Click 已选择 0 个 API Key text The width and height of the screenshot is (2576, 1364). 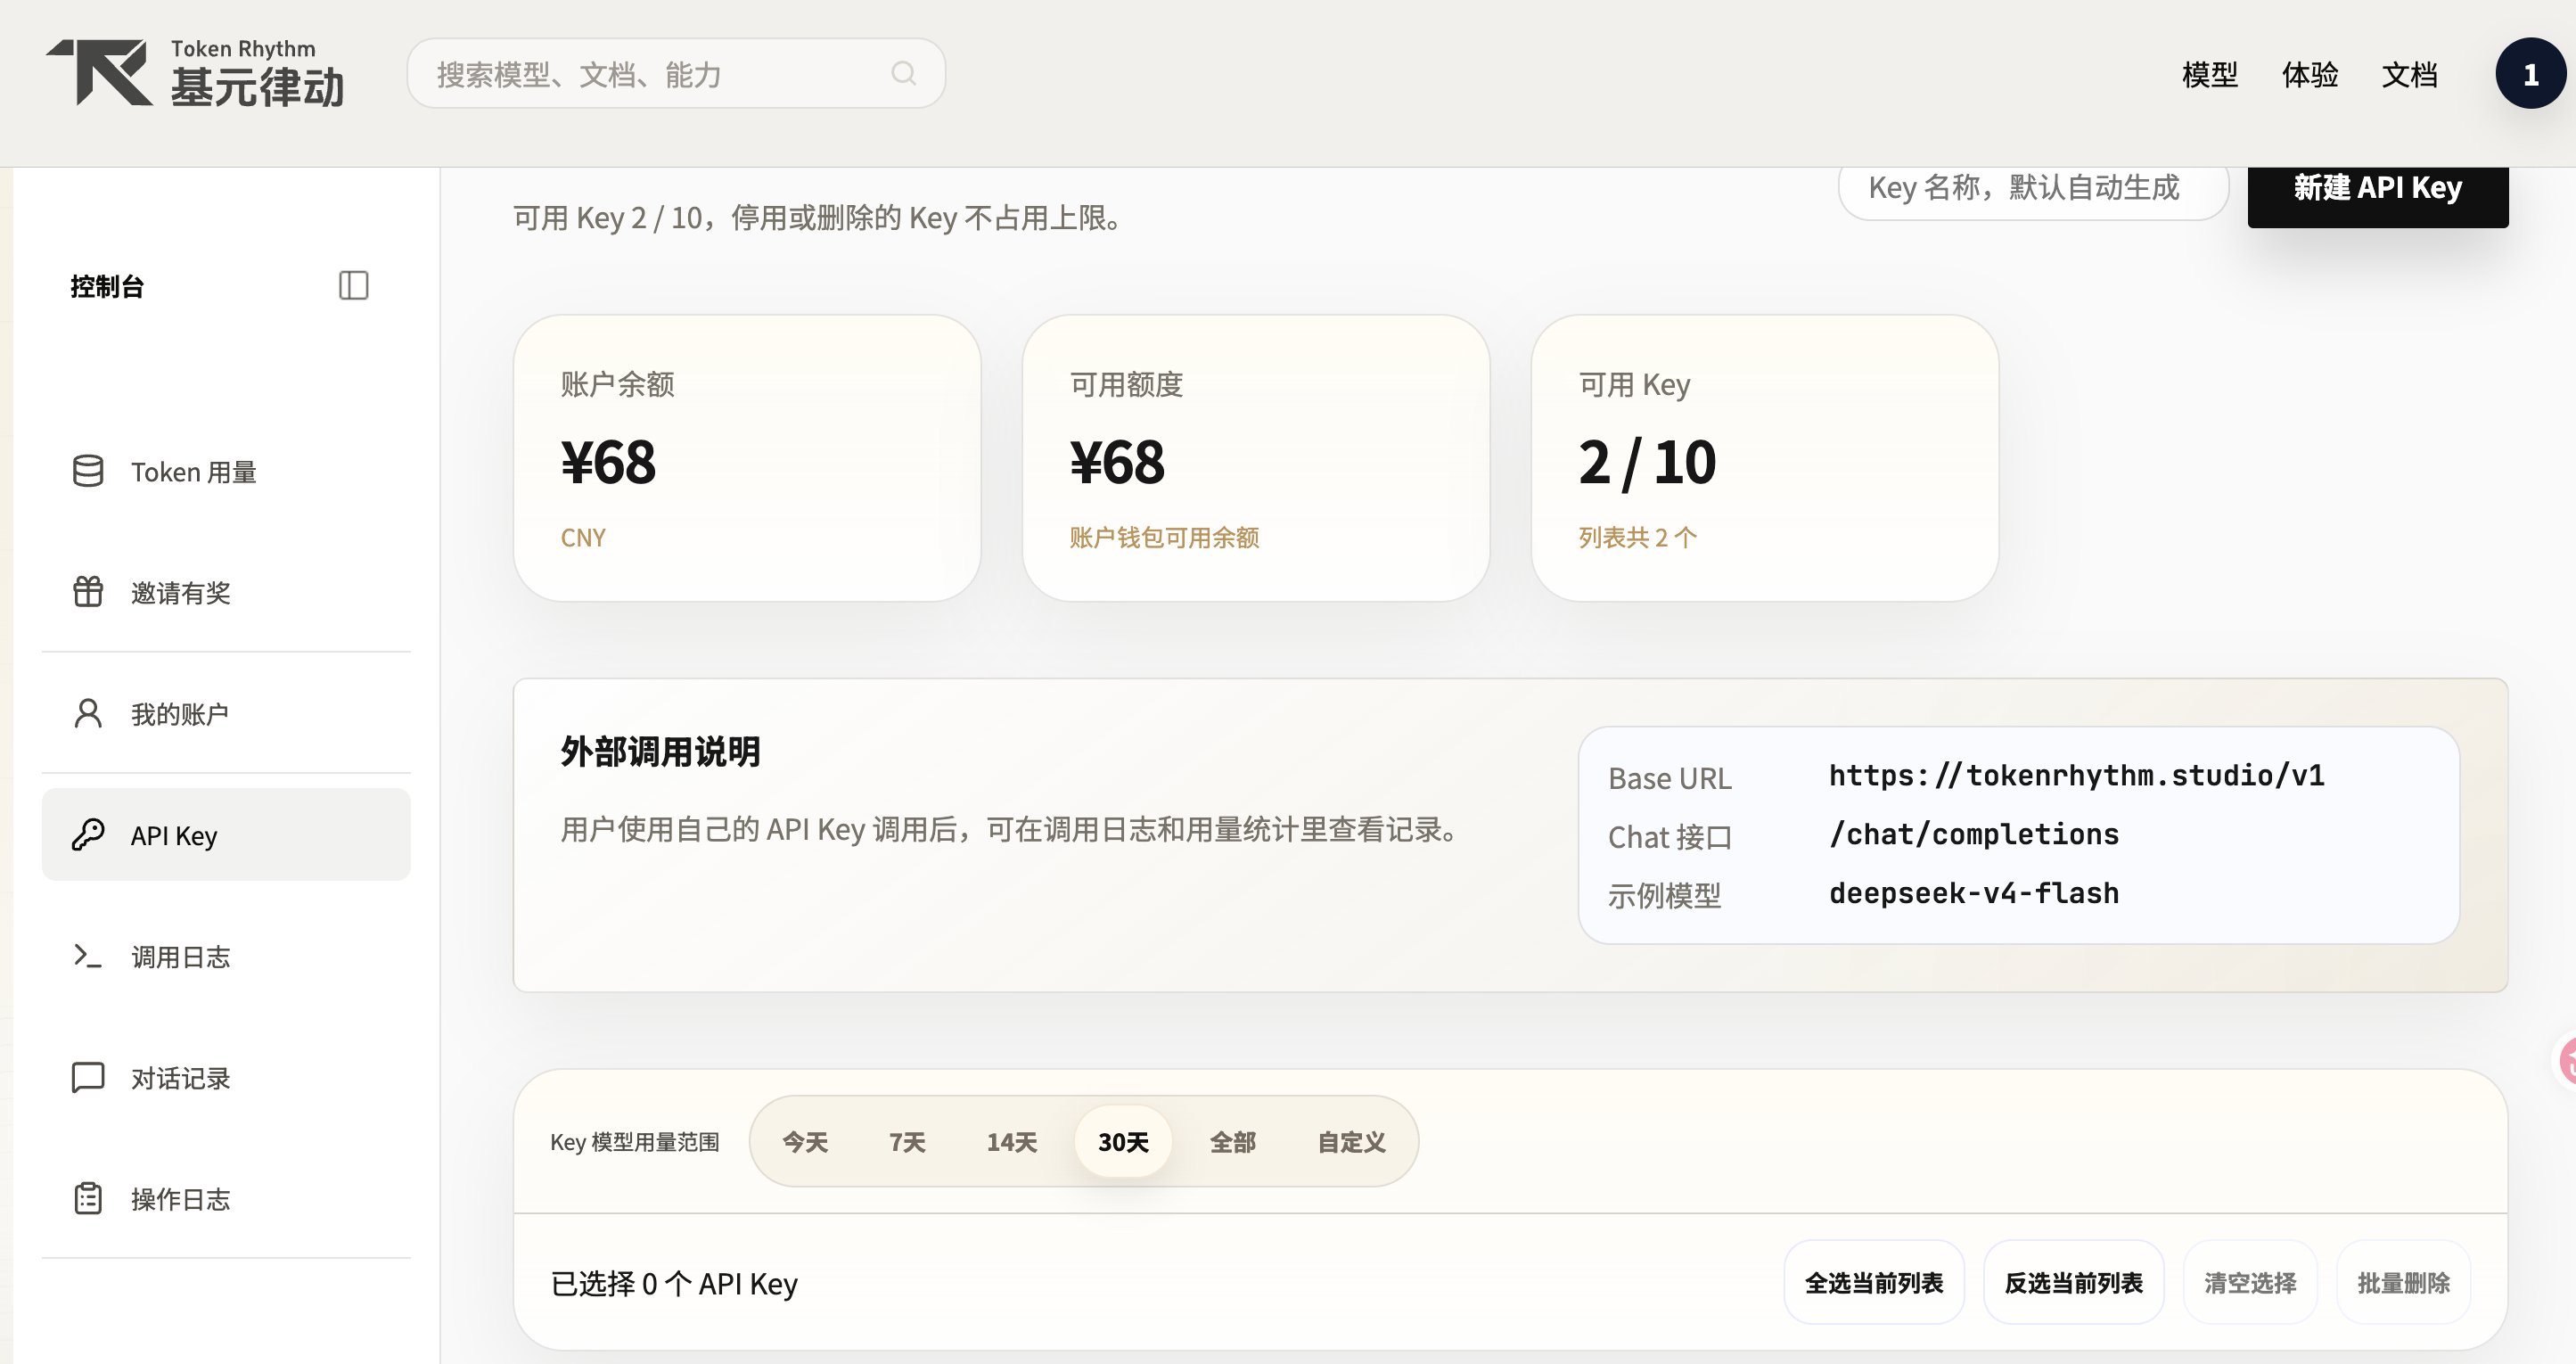674,1284
